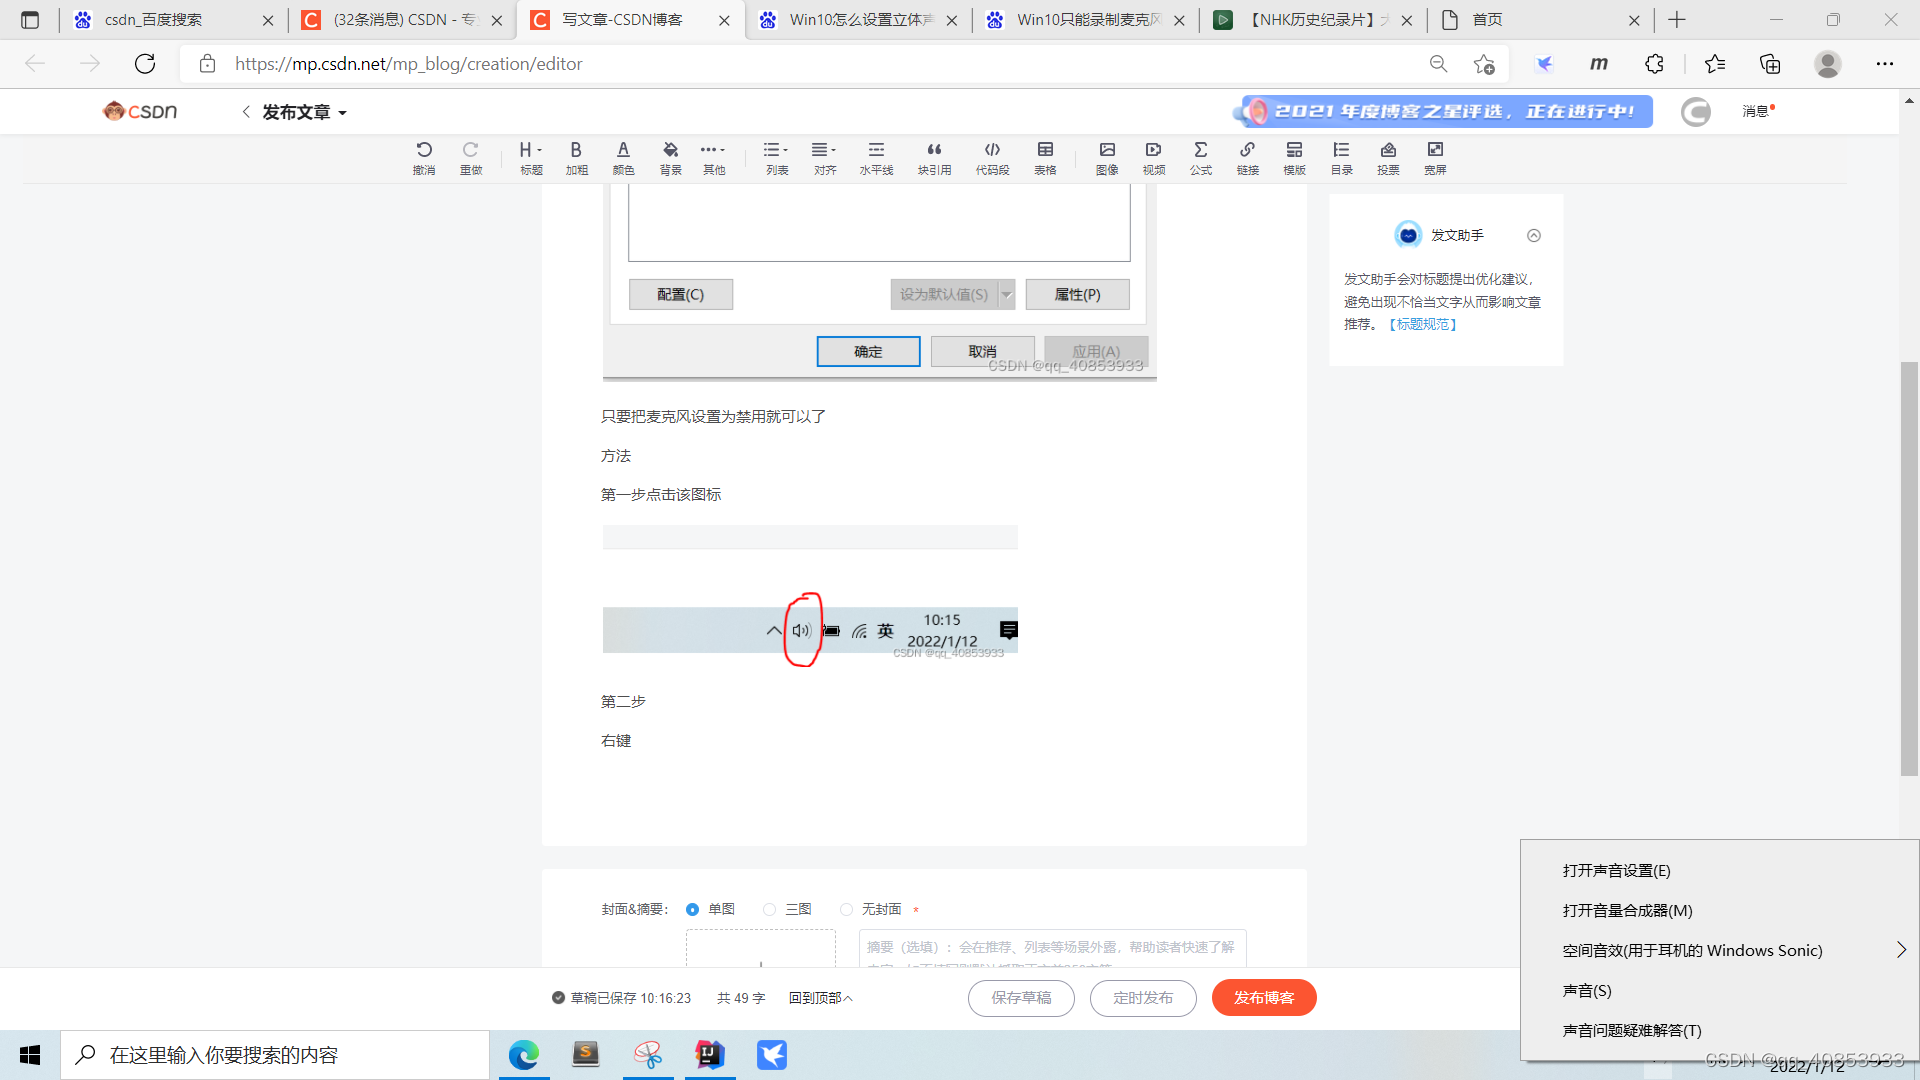The height and width of the screenshot is (1080, 1920).
Task: Select the 单图 cover radio button
Action: (692, 909)
